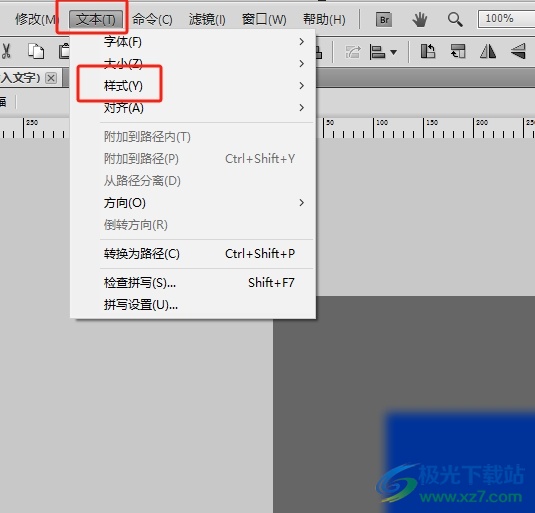Open the 帮助(H) menu
Screen dimensions: 535x513
click(324, 19)
